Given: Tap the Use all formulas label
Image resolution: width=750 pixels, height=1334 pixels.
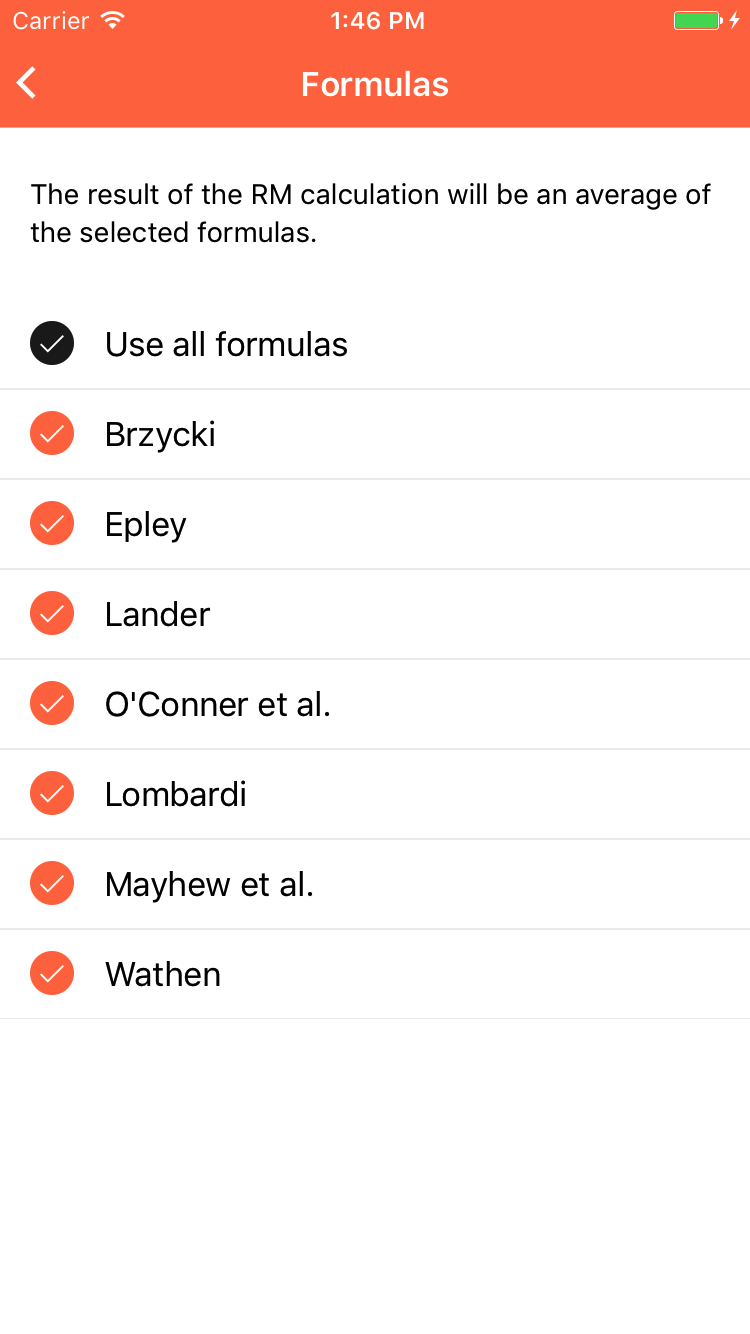Looking at the screenshot, I should point(226,344).
